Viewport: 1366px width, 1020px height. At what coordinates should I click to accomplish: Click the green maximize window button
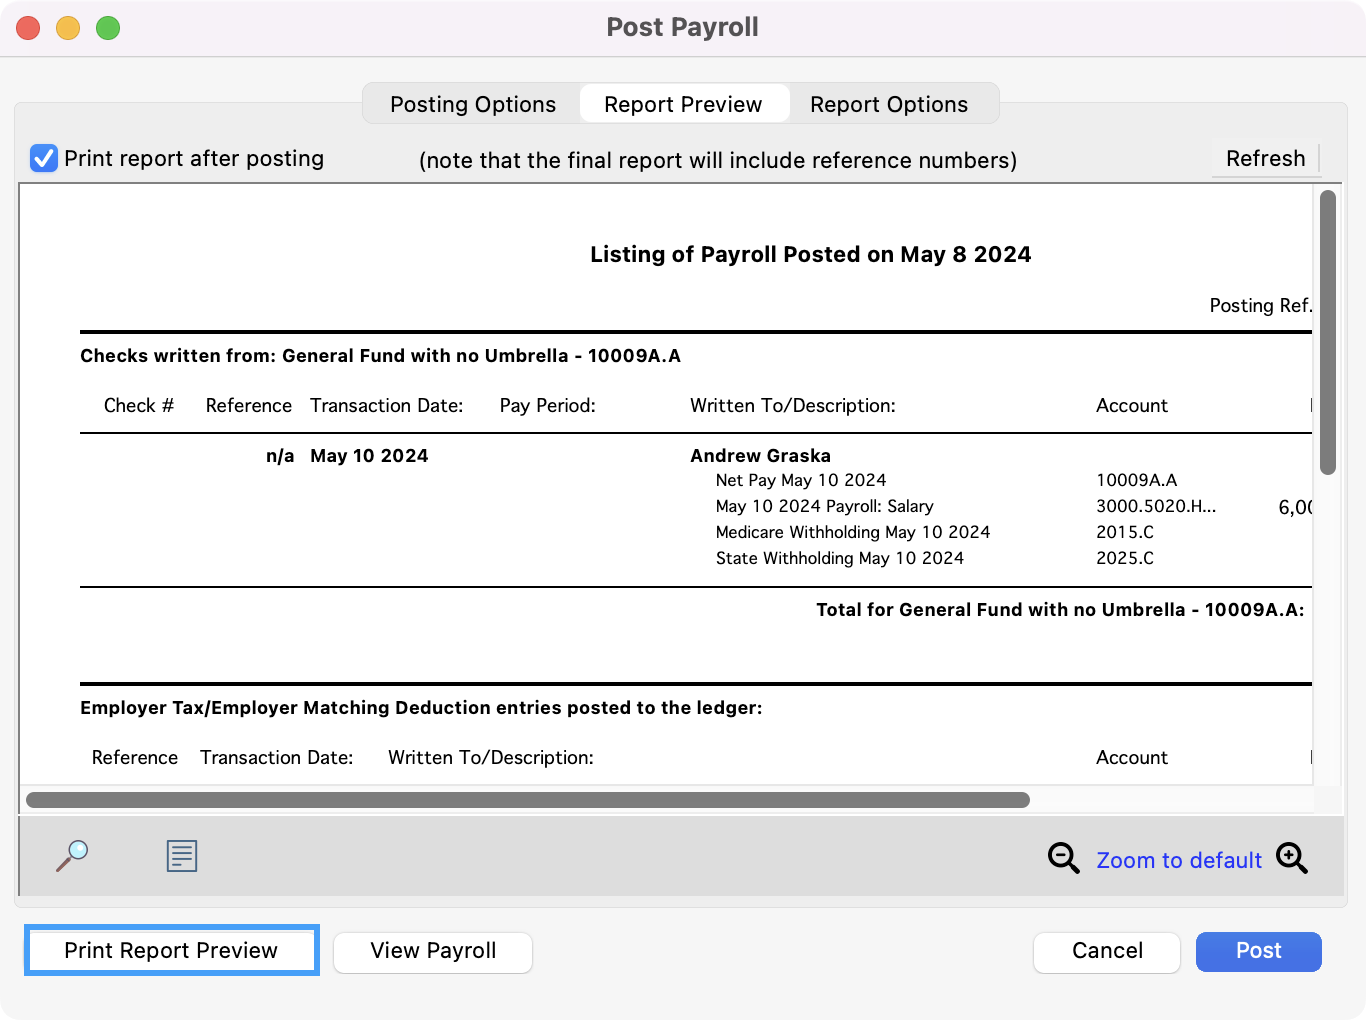click(x=108, y=28)
